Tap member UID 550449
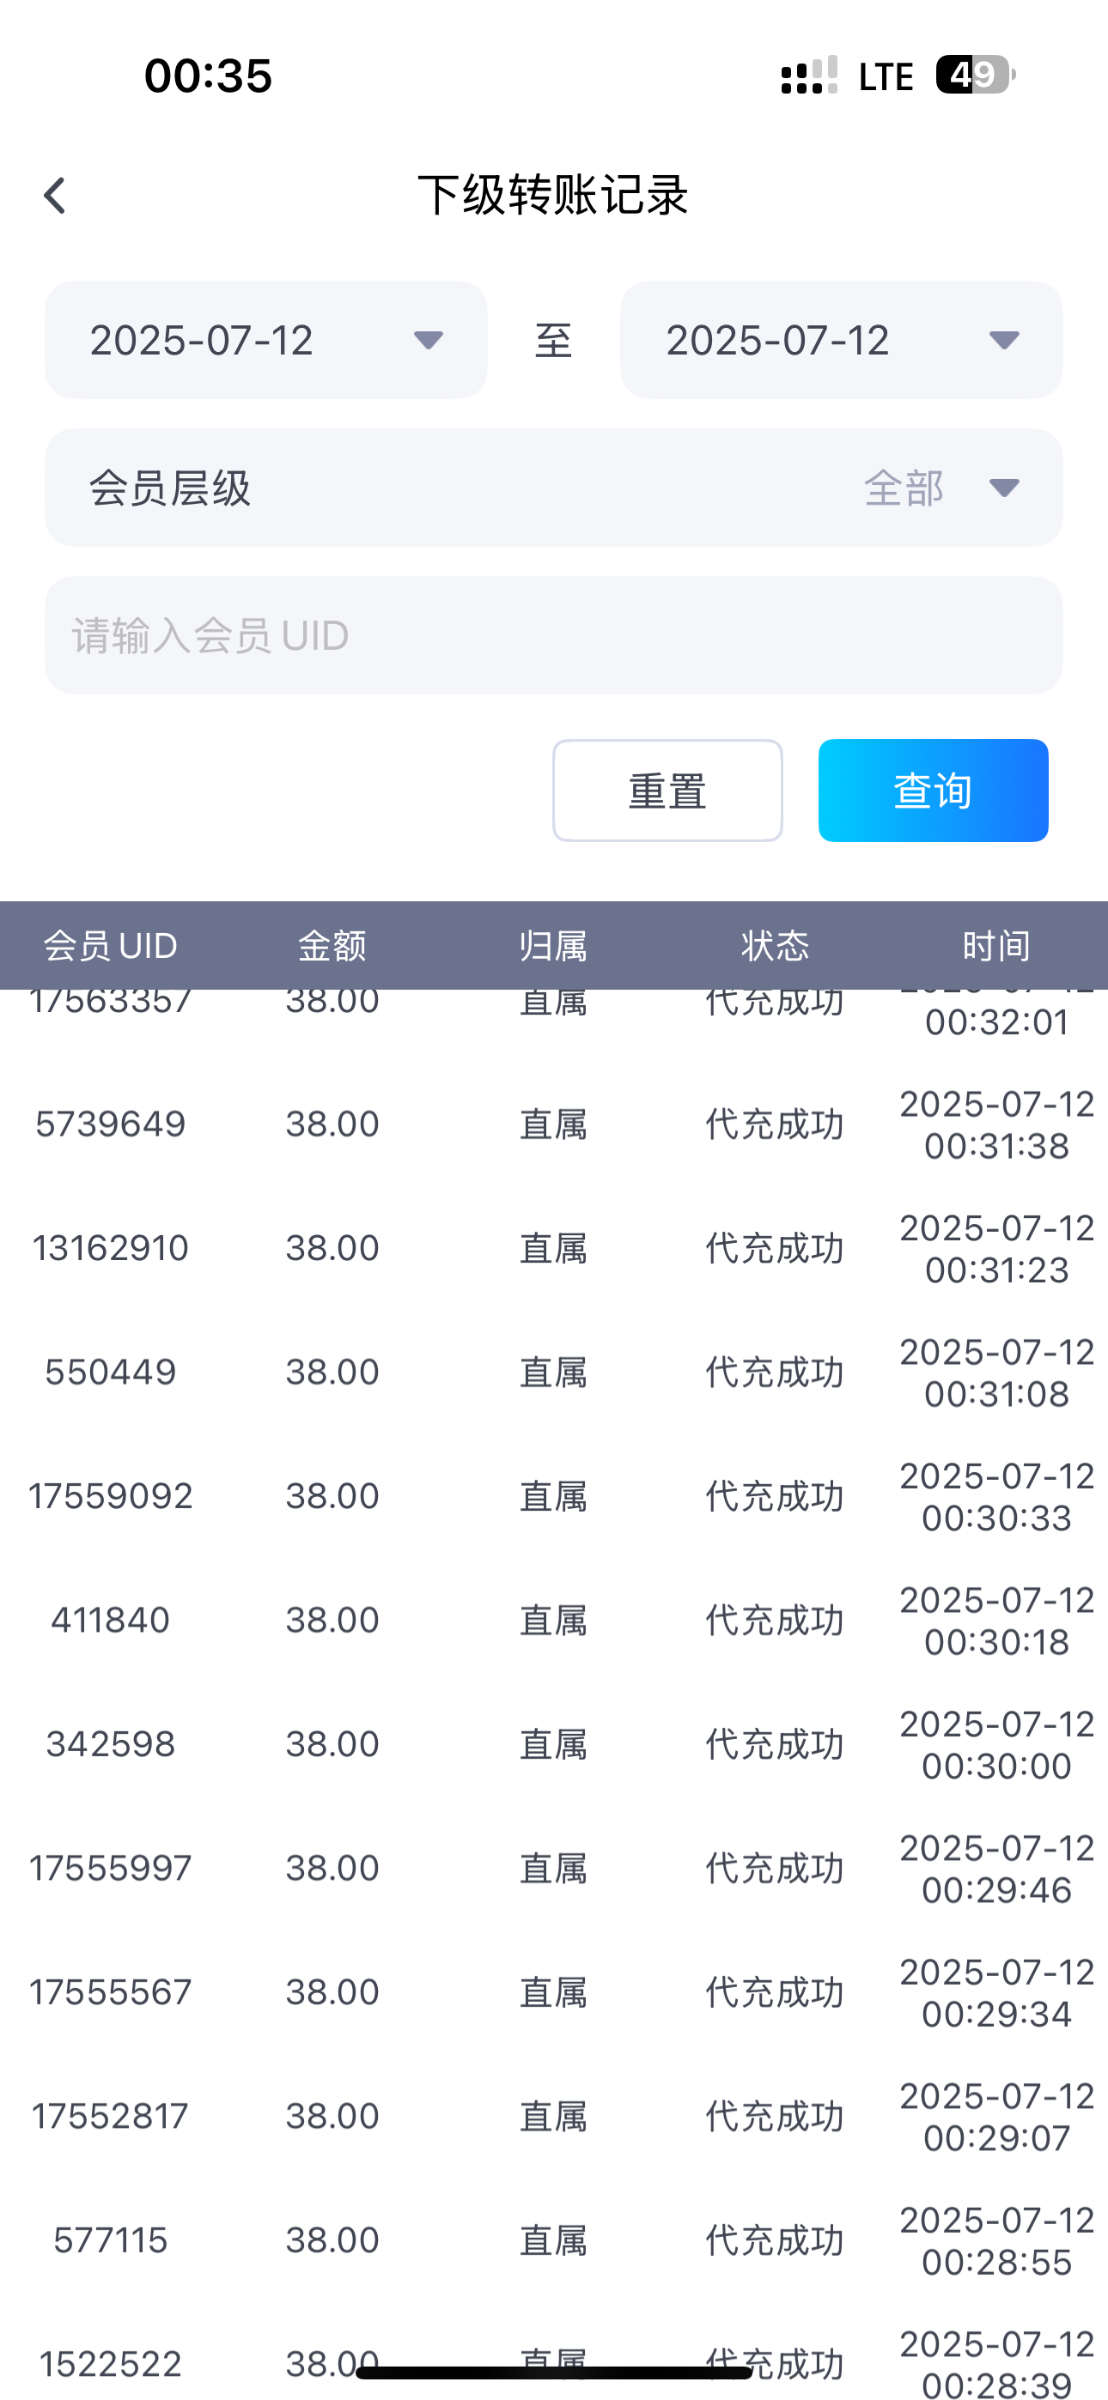This screenshot has height=2400, width=1108. (110, 1373)
